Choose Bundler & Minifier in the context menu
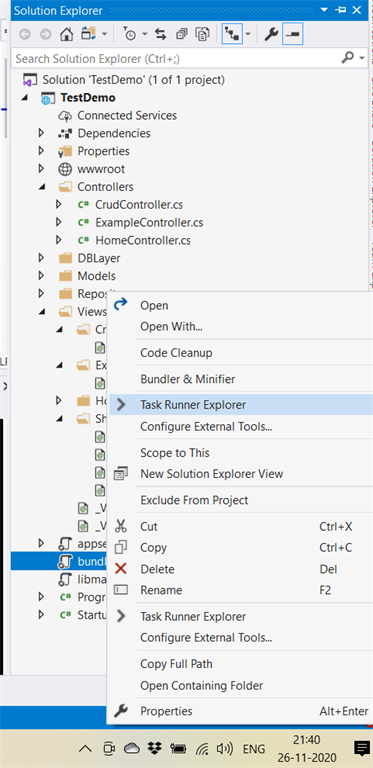The height and width of the screenshot is (768, 373). [x=187, y=379]
